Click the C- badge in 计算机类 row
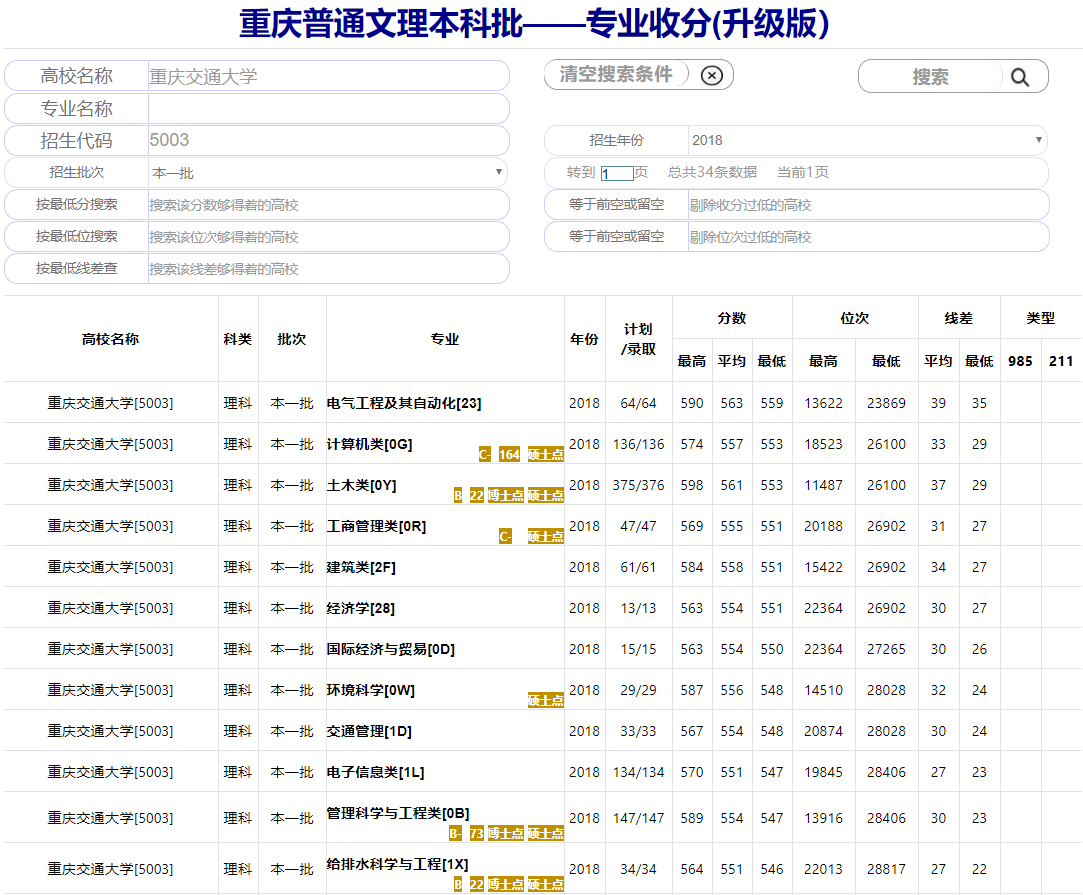The image size is (1083, 895). (x=484, y=454)
